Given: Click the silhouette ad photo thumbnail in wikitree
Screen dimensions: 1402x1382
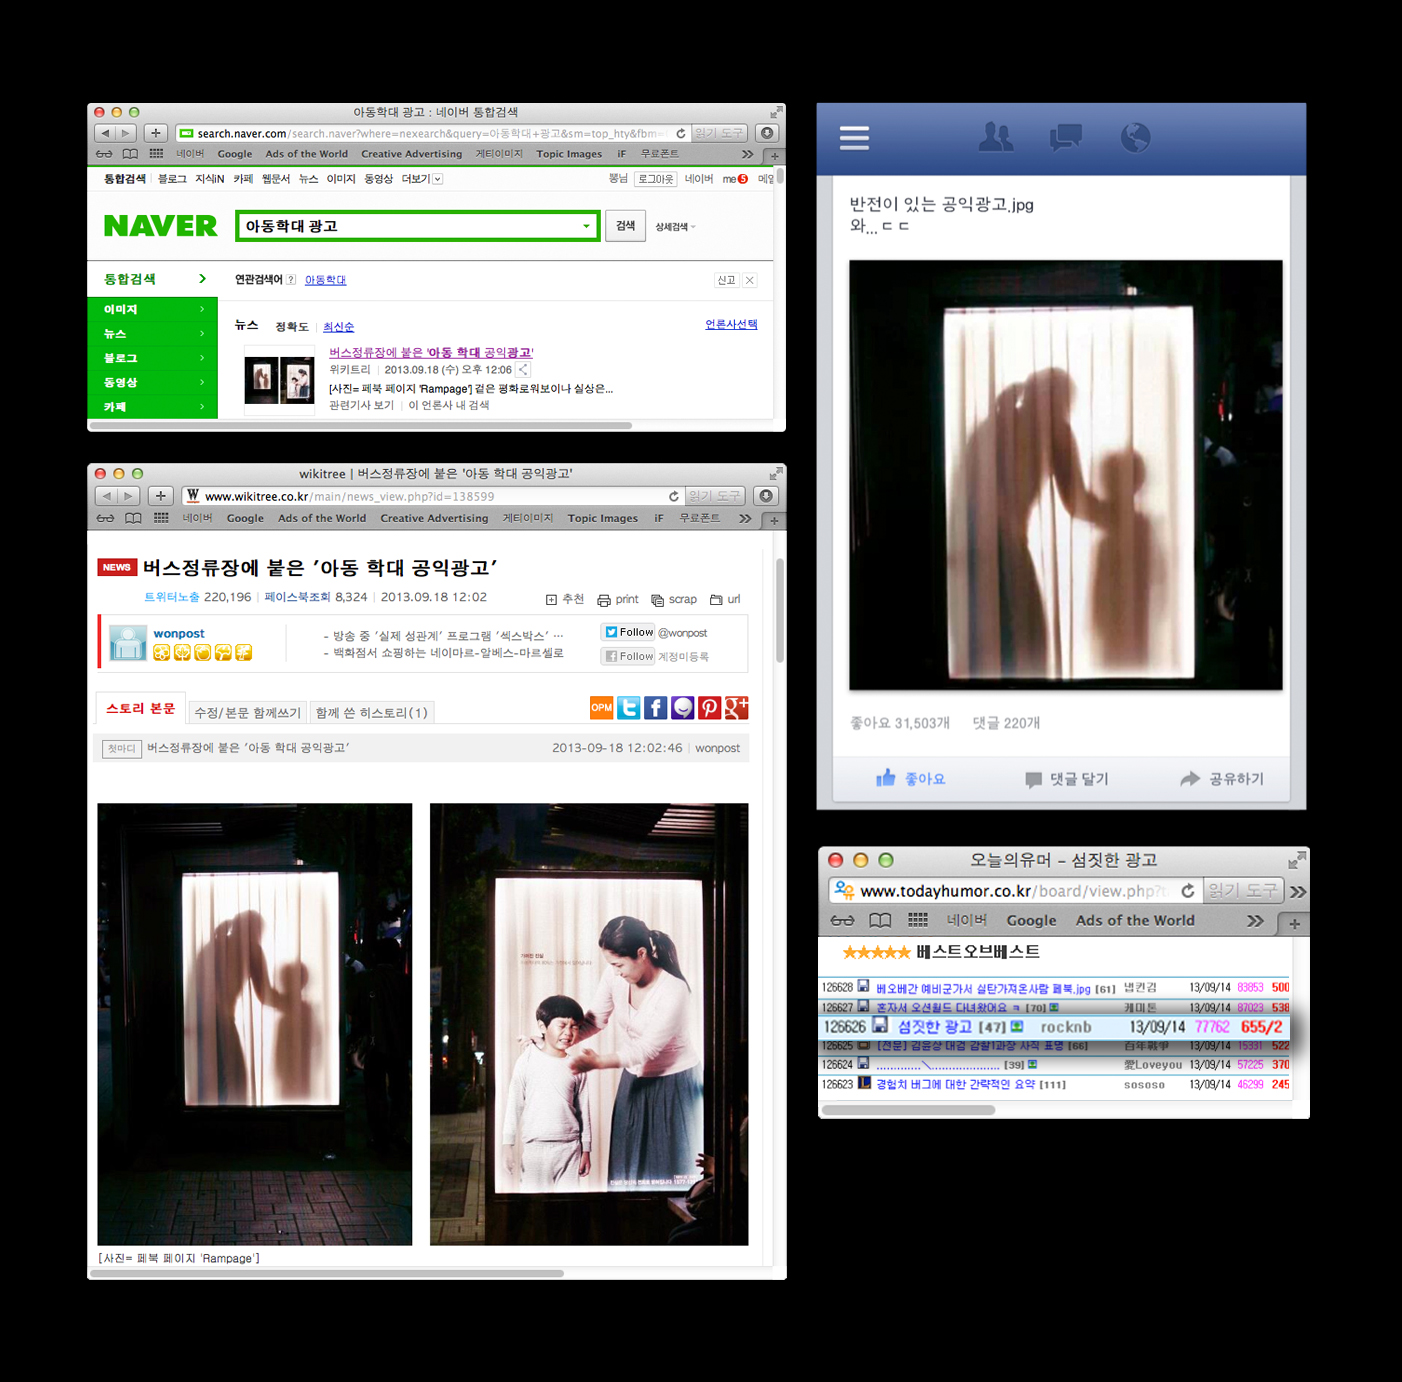Looking at the screenshot, I should (x=255, y=1024).
